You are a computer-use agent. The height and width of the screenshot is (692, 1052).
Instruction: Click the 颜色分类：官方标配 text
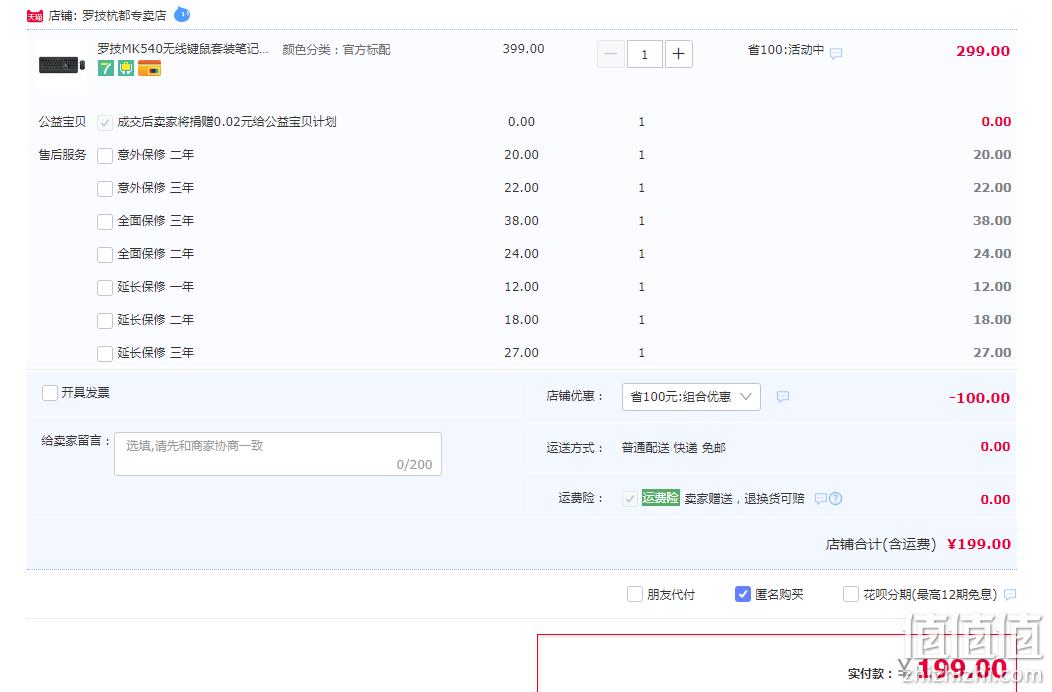click(336, 50)
